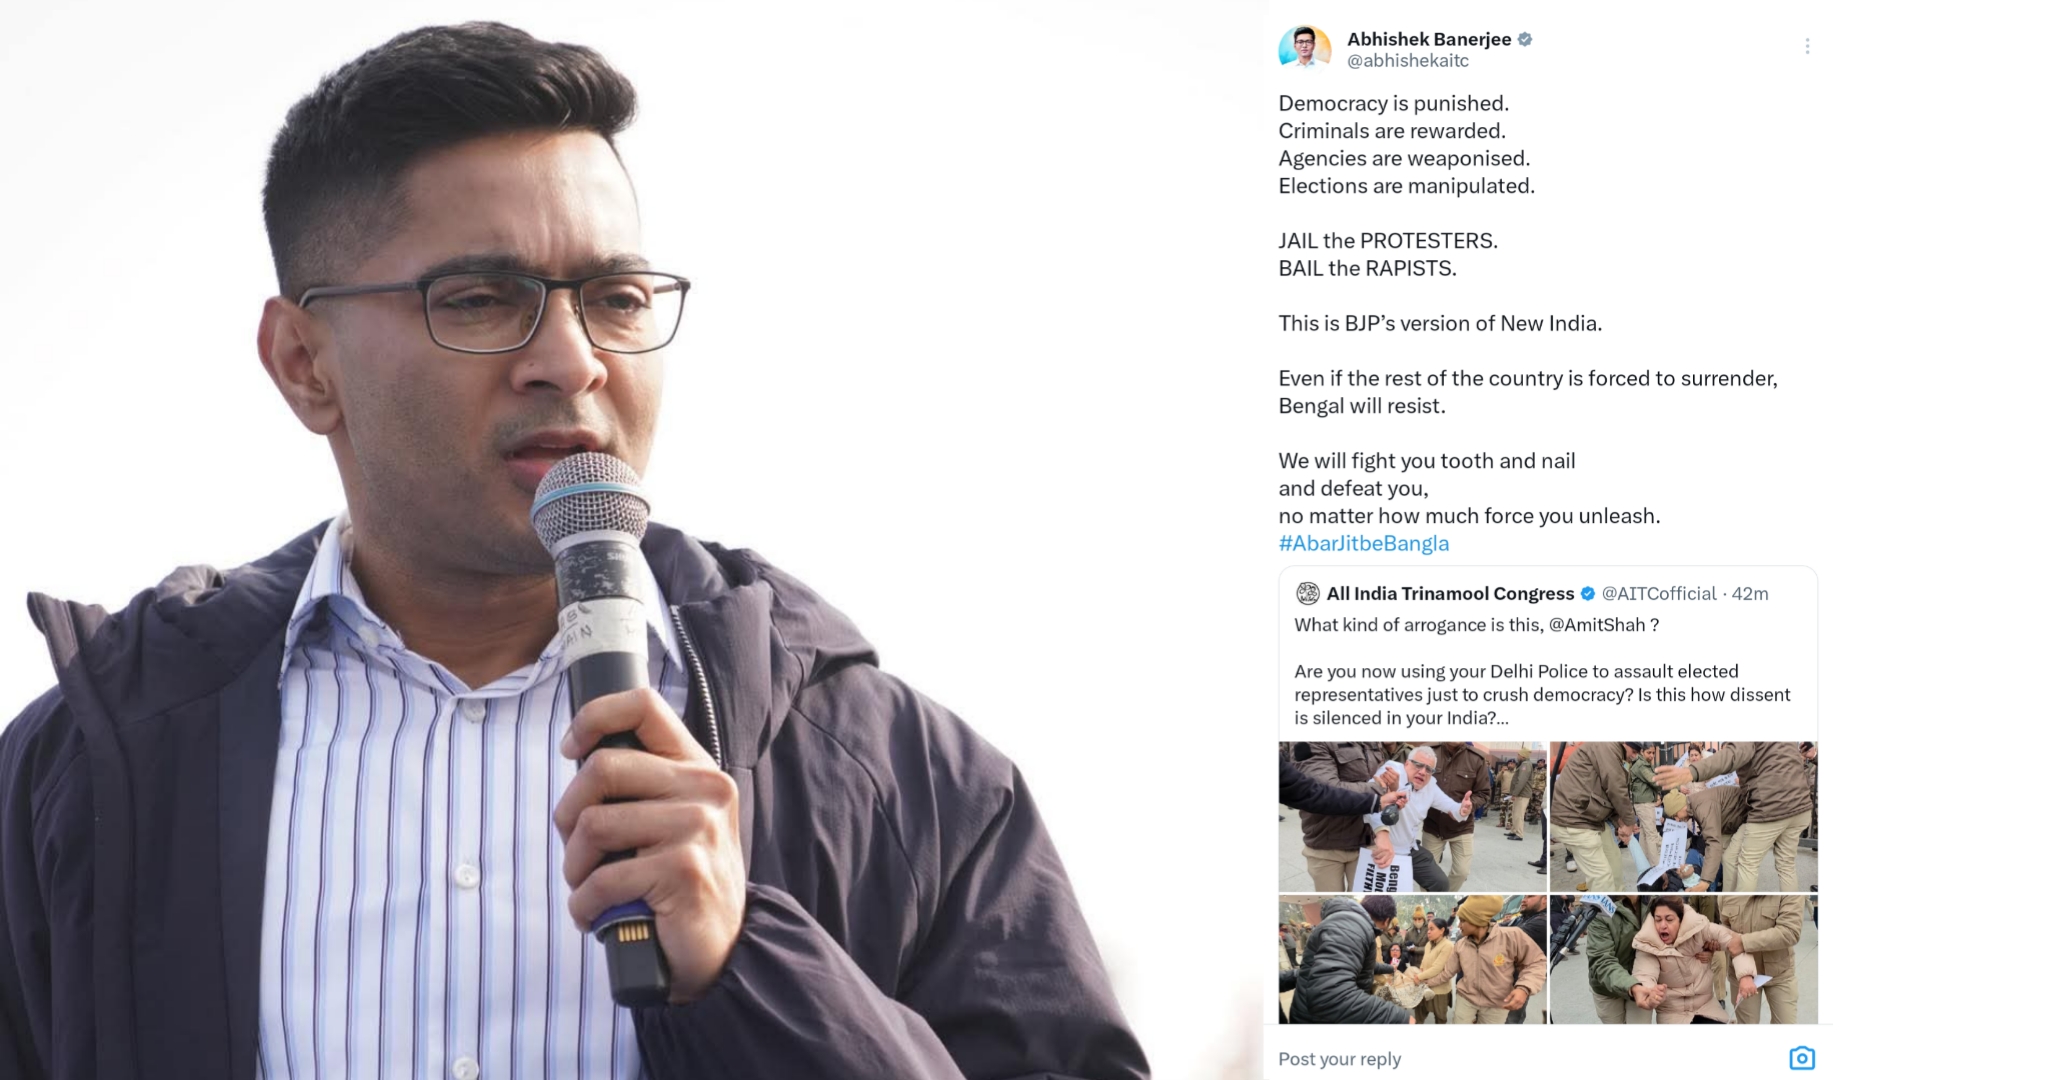Open top-right photo of police holding protester
This screenshot has height=1080, width=2061.
1684,816
